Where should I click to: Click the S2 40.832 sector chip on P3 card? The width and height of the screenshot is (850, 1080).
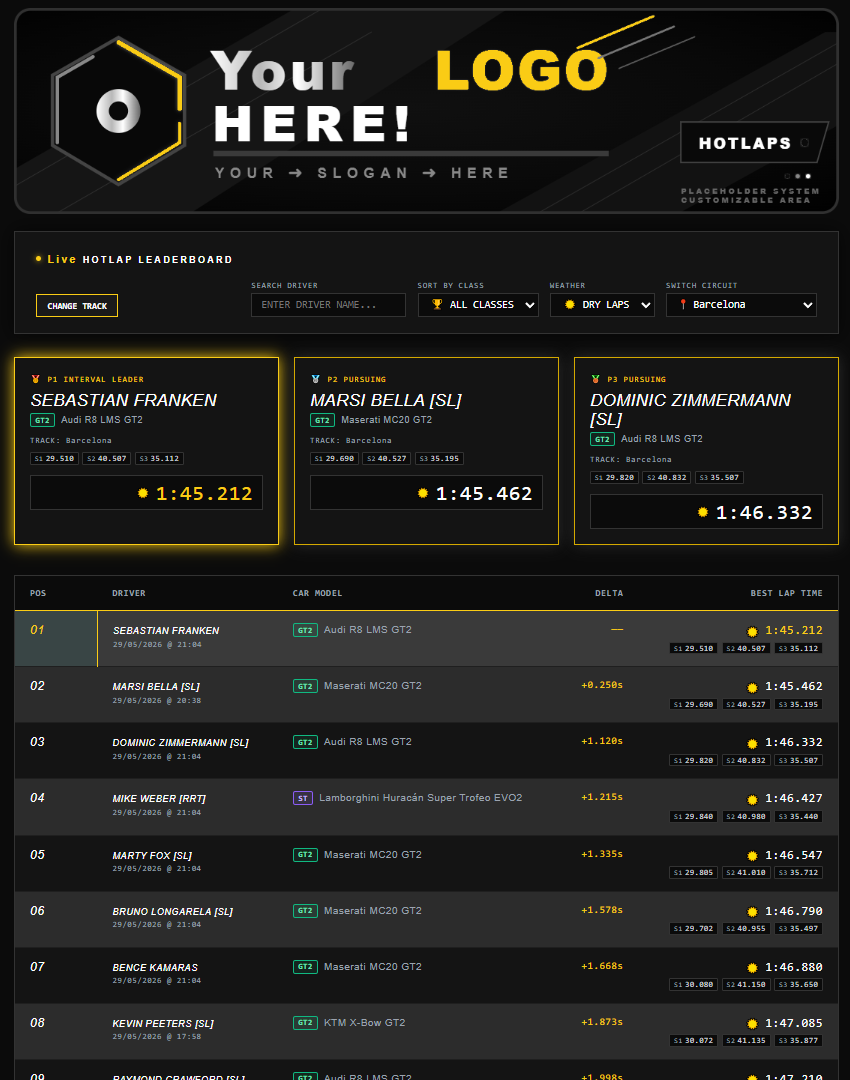click(667, 478)
